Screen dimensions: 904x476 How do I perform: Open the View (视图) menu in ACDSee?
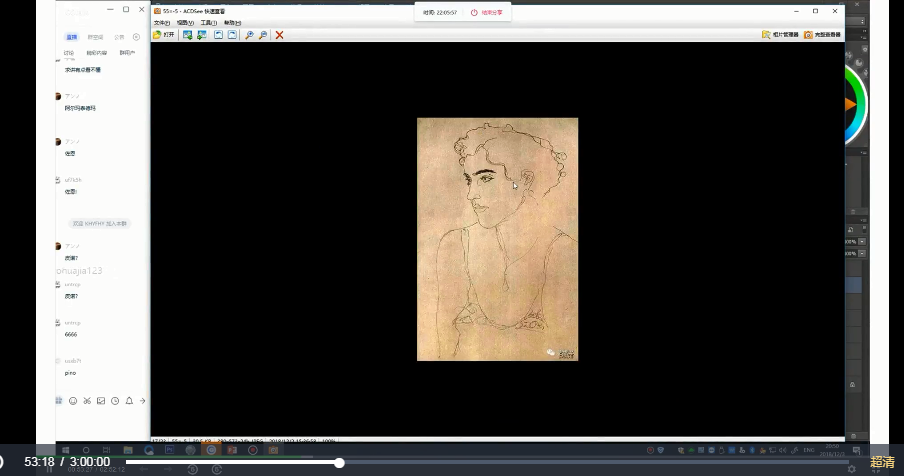[185, 22]
